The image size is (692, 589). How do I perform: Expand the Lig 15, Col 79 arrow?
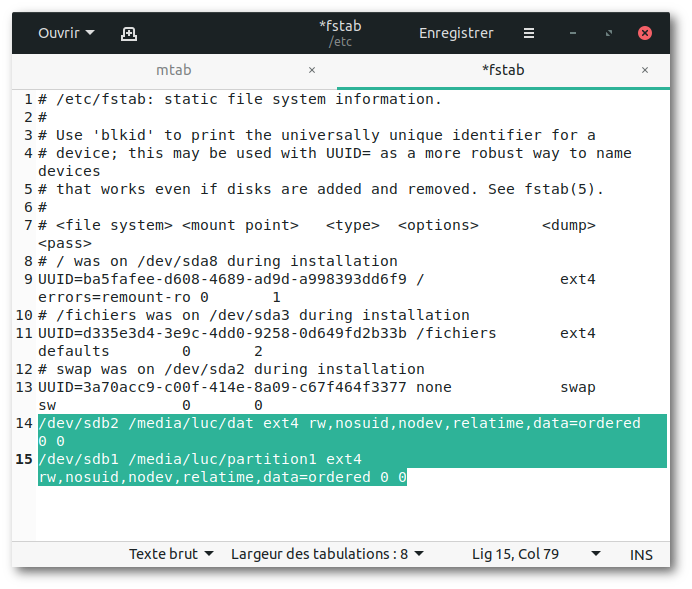596,553
